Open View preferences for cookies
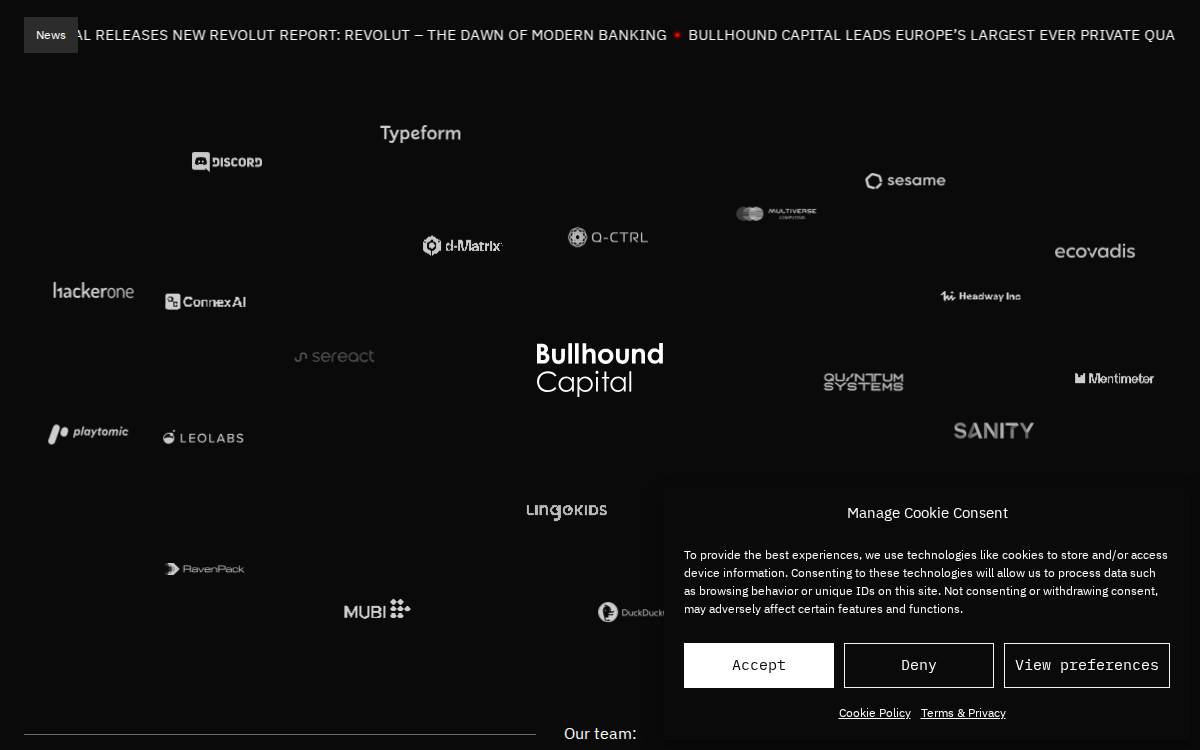This screenshot has width=1200, height=750. click(x=1087, y=665)
